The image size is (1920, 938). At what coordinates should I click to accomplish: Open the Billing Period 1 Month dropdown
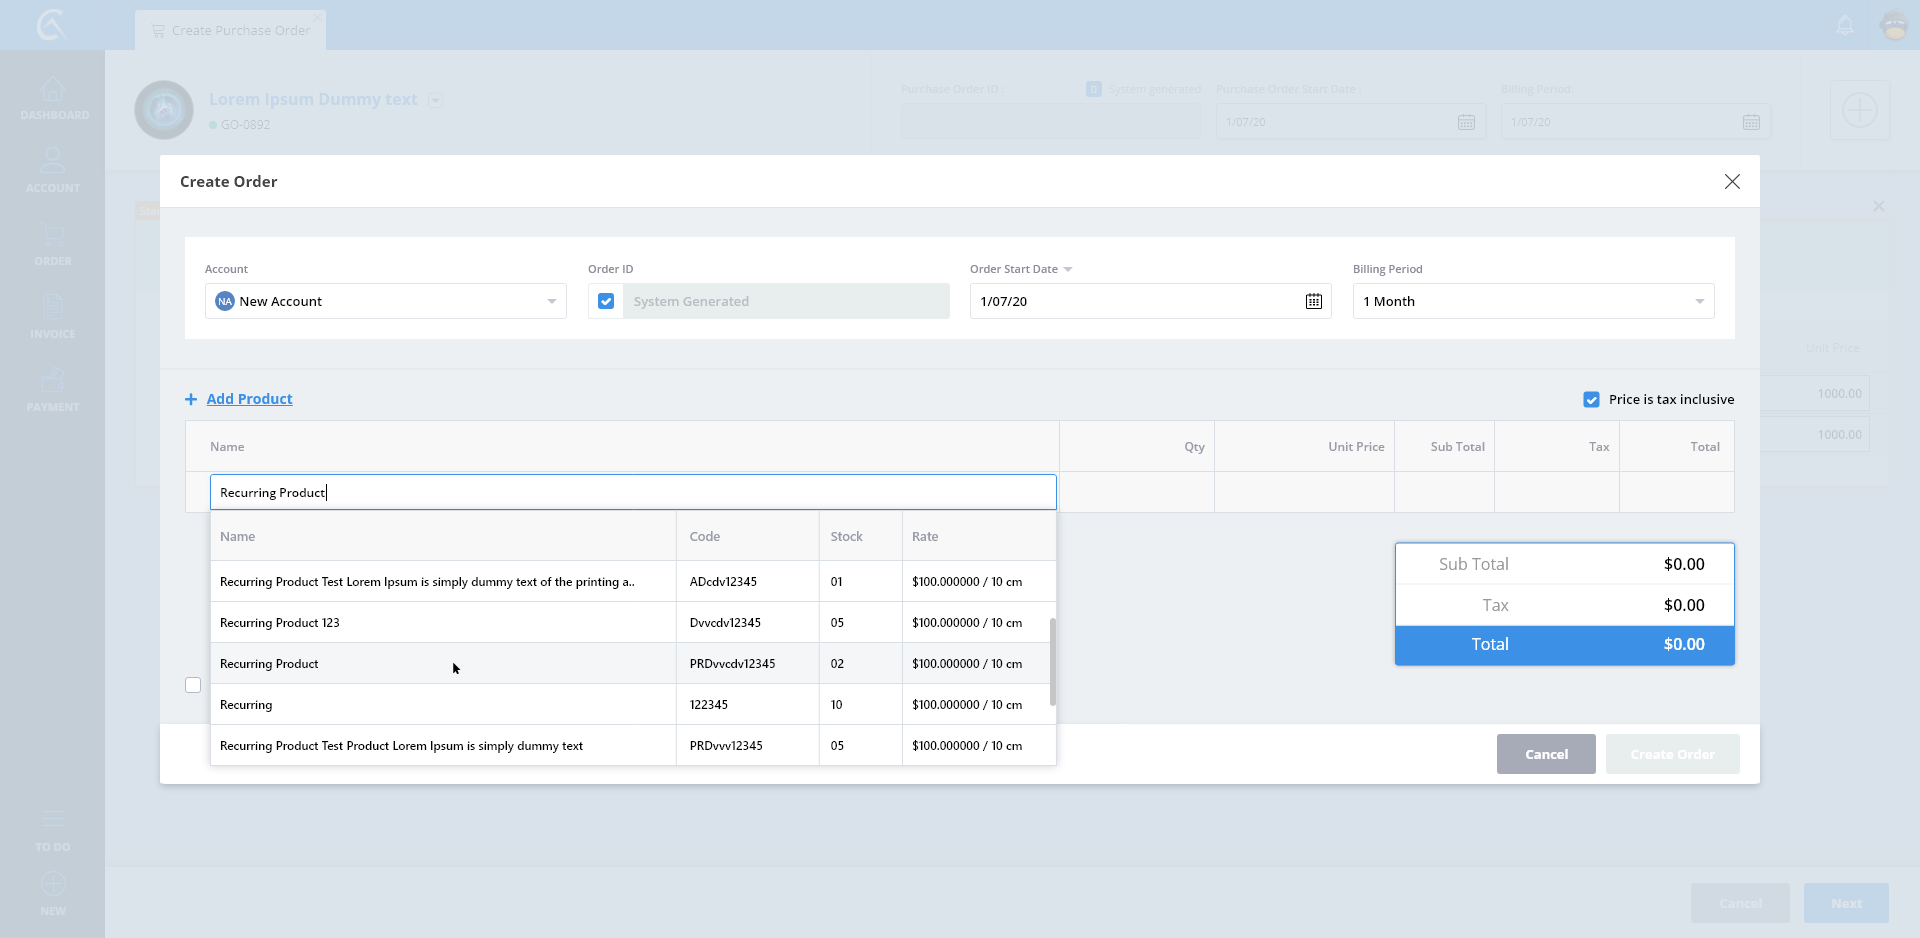point(1699,301)
